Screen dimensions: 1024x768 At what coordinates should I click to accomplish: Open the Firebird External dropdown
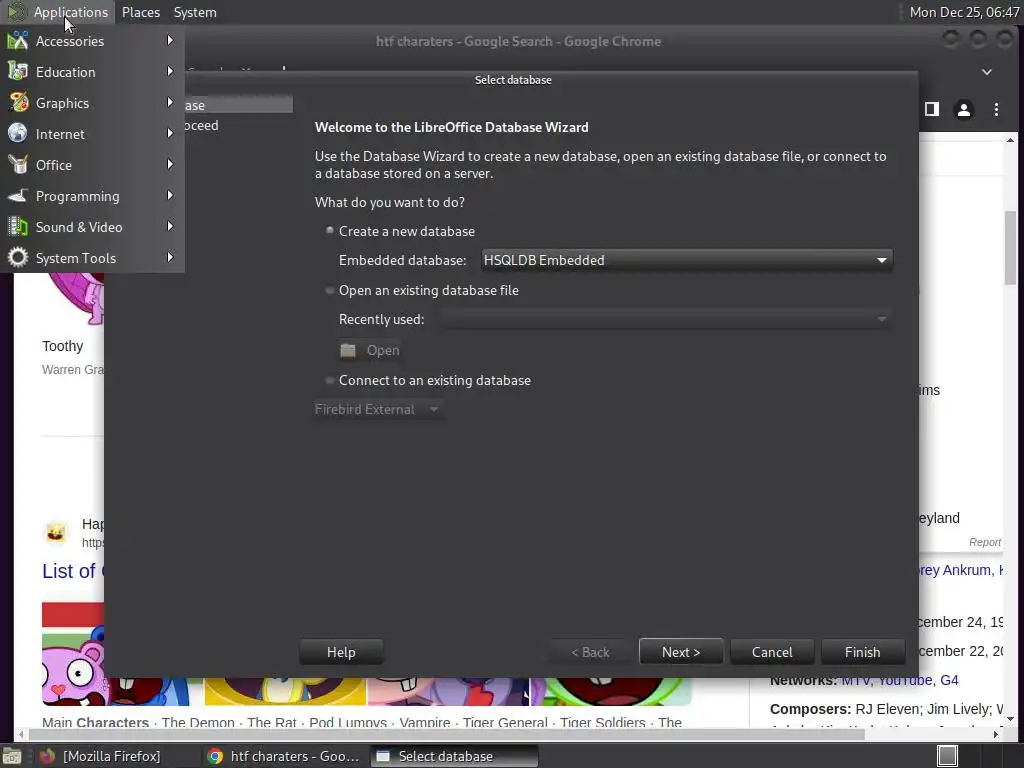tap(379, 409)
